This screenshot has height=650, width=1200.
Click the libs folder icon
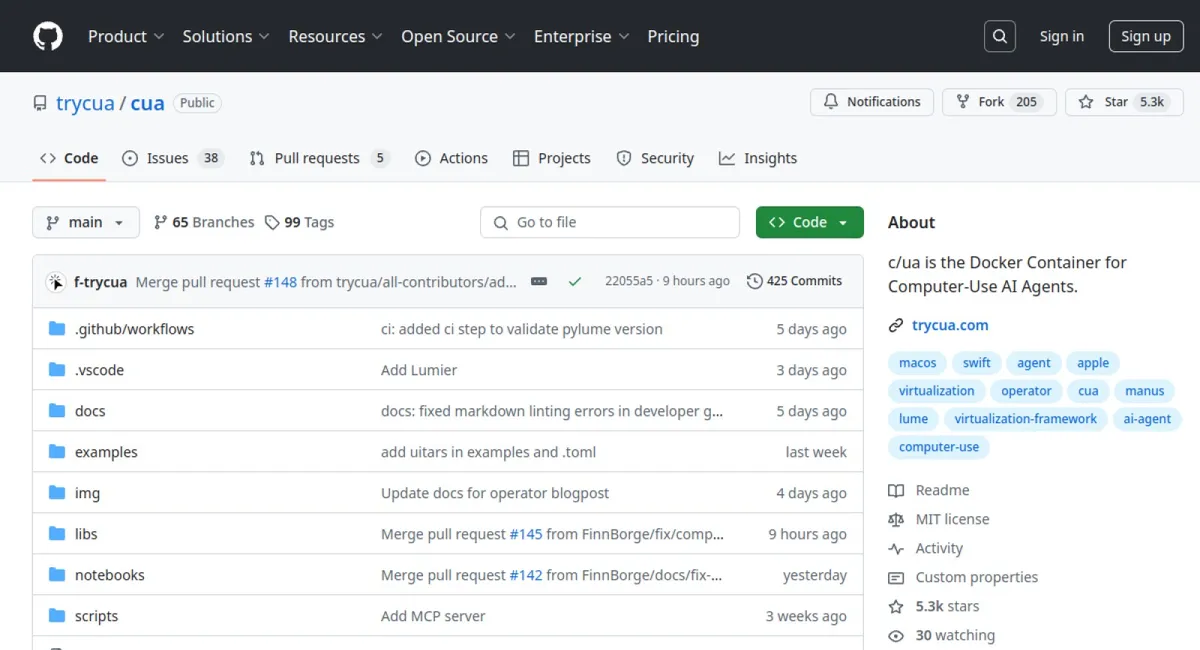click(x=57, y=534)
